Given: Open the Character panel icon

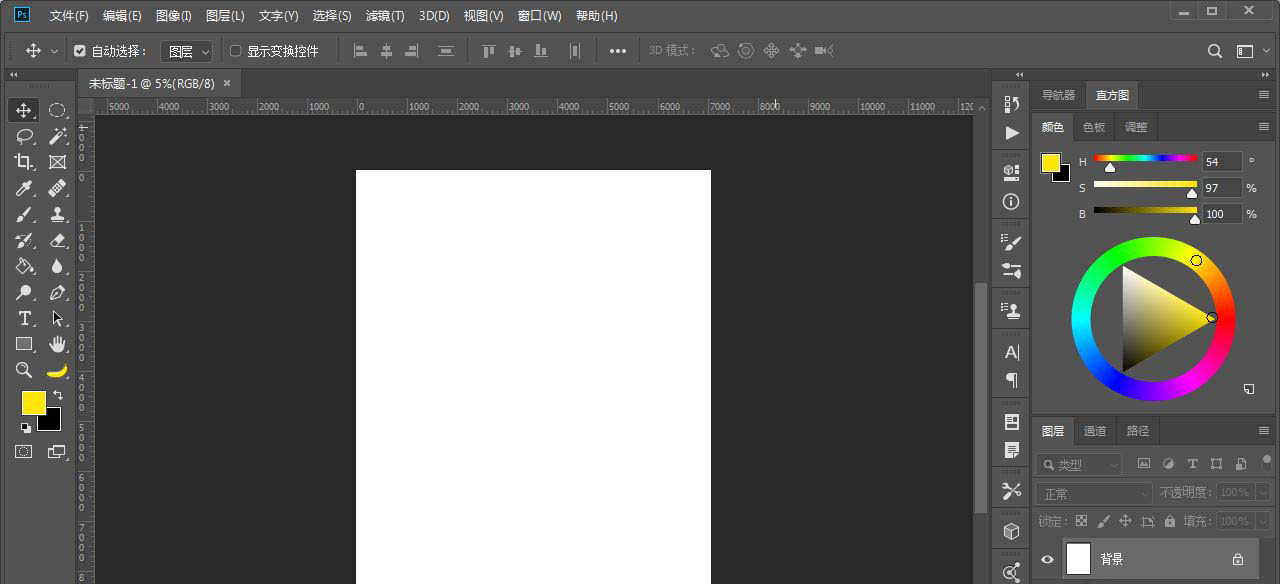Looking at the screenshot, I should coord(1012,352).
